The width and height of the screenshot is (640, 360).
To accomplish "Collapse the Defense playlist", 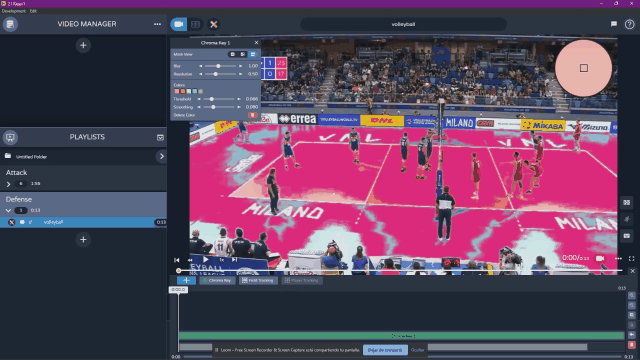I will (8, 211).
